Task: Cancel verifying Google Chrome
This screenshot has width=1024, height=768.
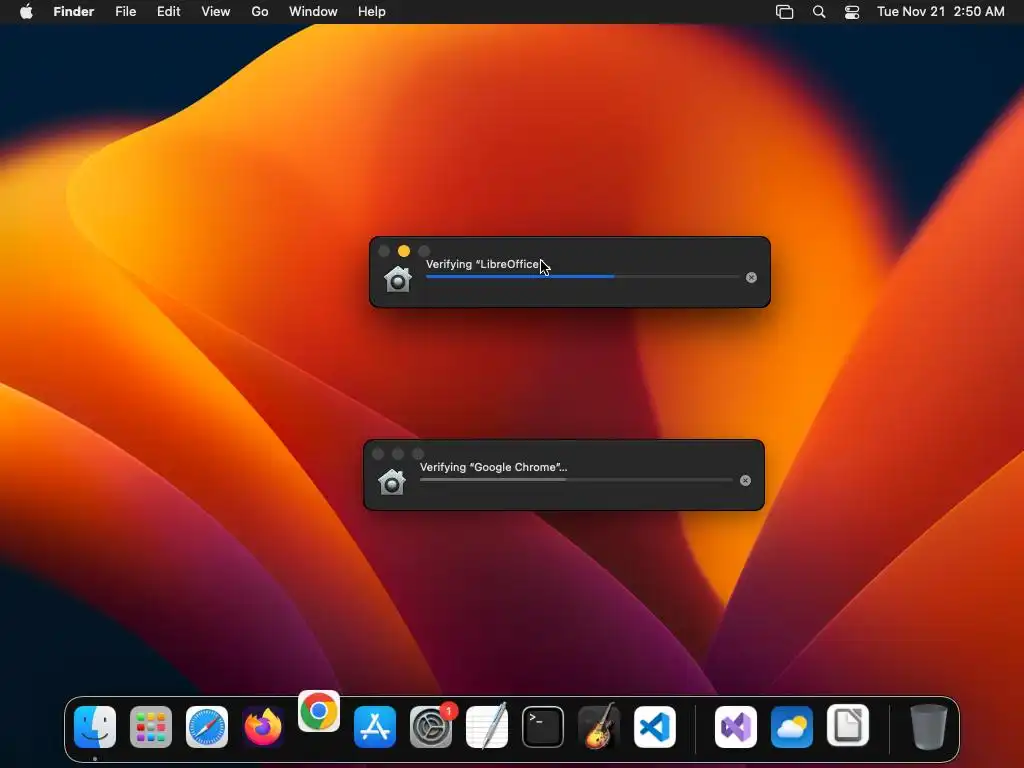Action: [746, 481]
